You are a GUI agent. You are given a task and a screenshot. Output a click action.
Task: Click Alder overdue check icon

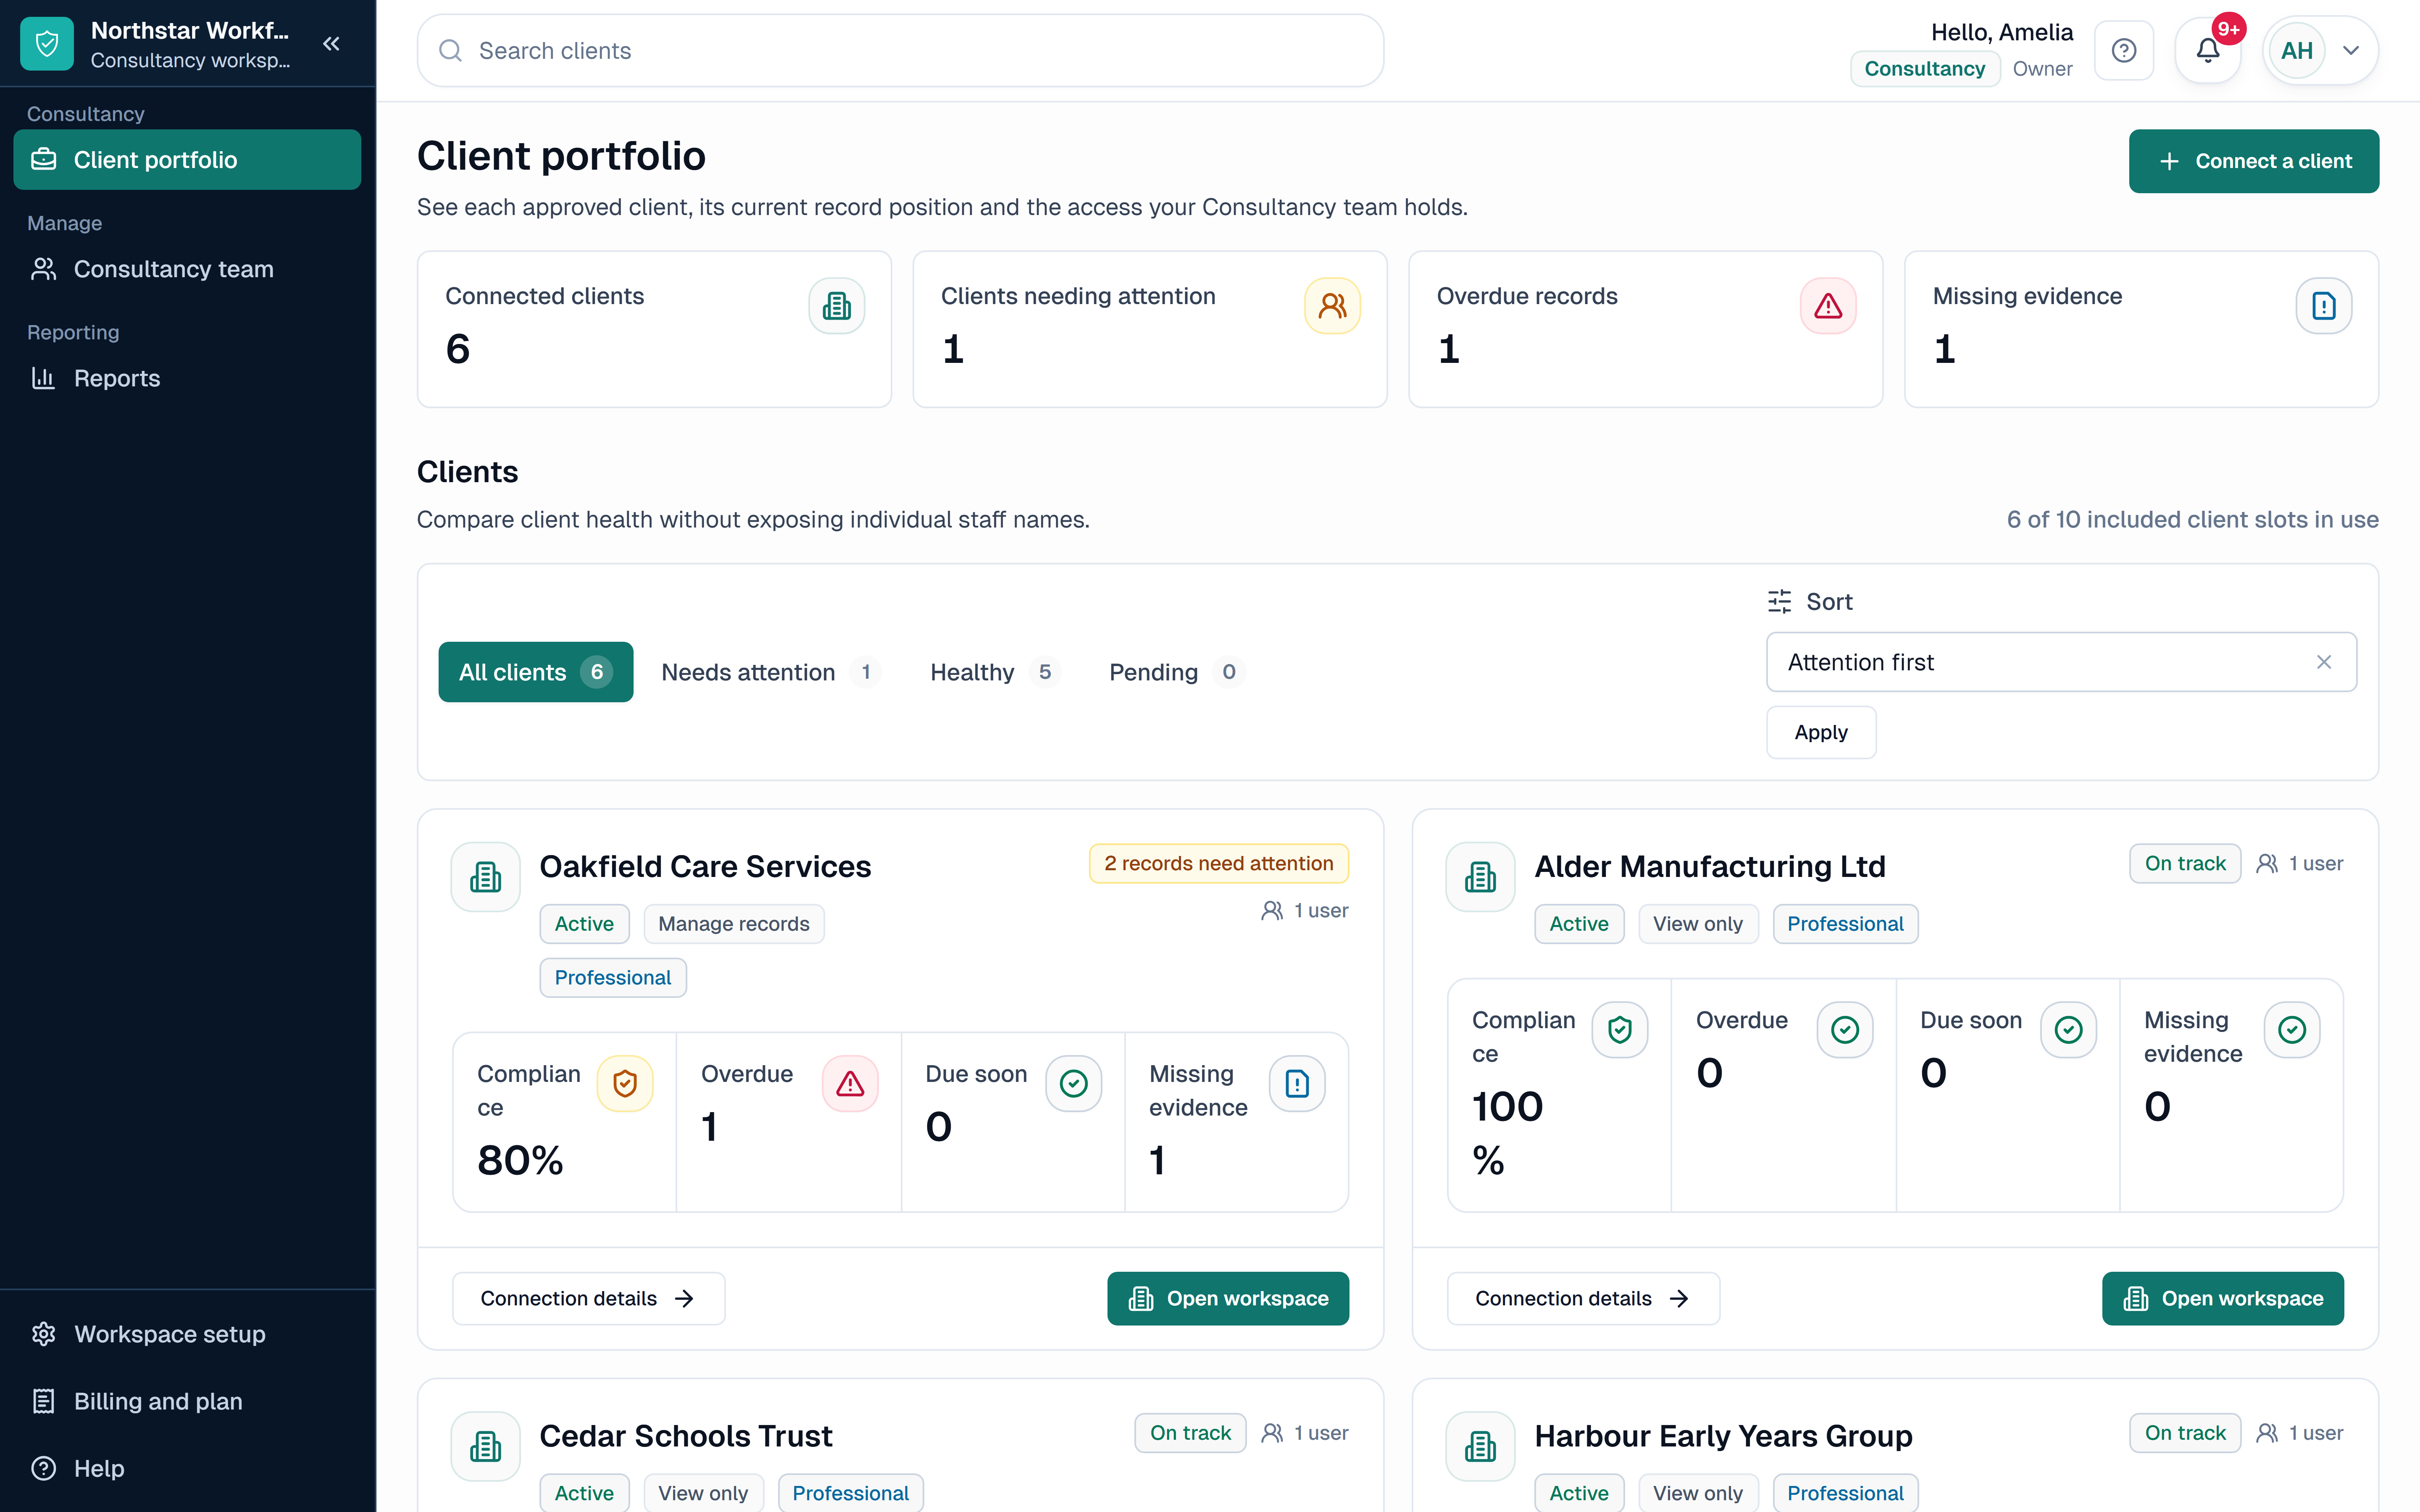pos(1845,1030)
